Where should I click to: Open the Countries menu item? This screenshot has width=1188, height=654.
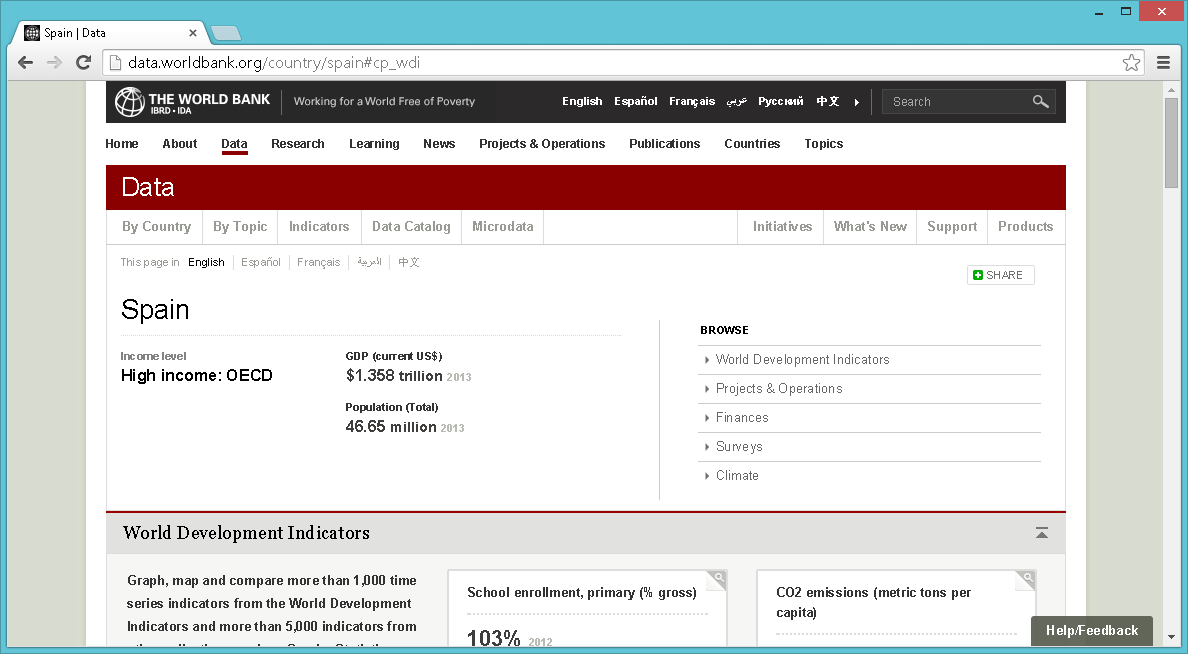pyautogui.click(x=752, y=144)
